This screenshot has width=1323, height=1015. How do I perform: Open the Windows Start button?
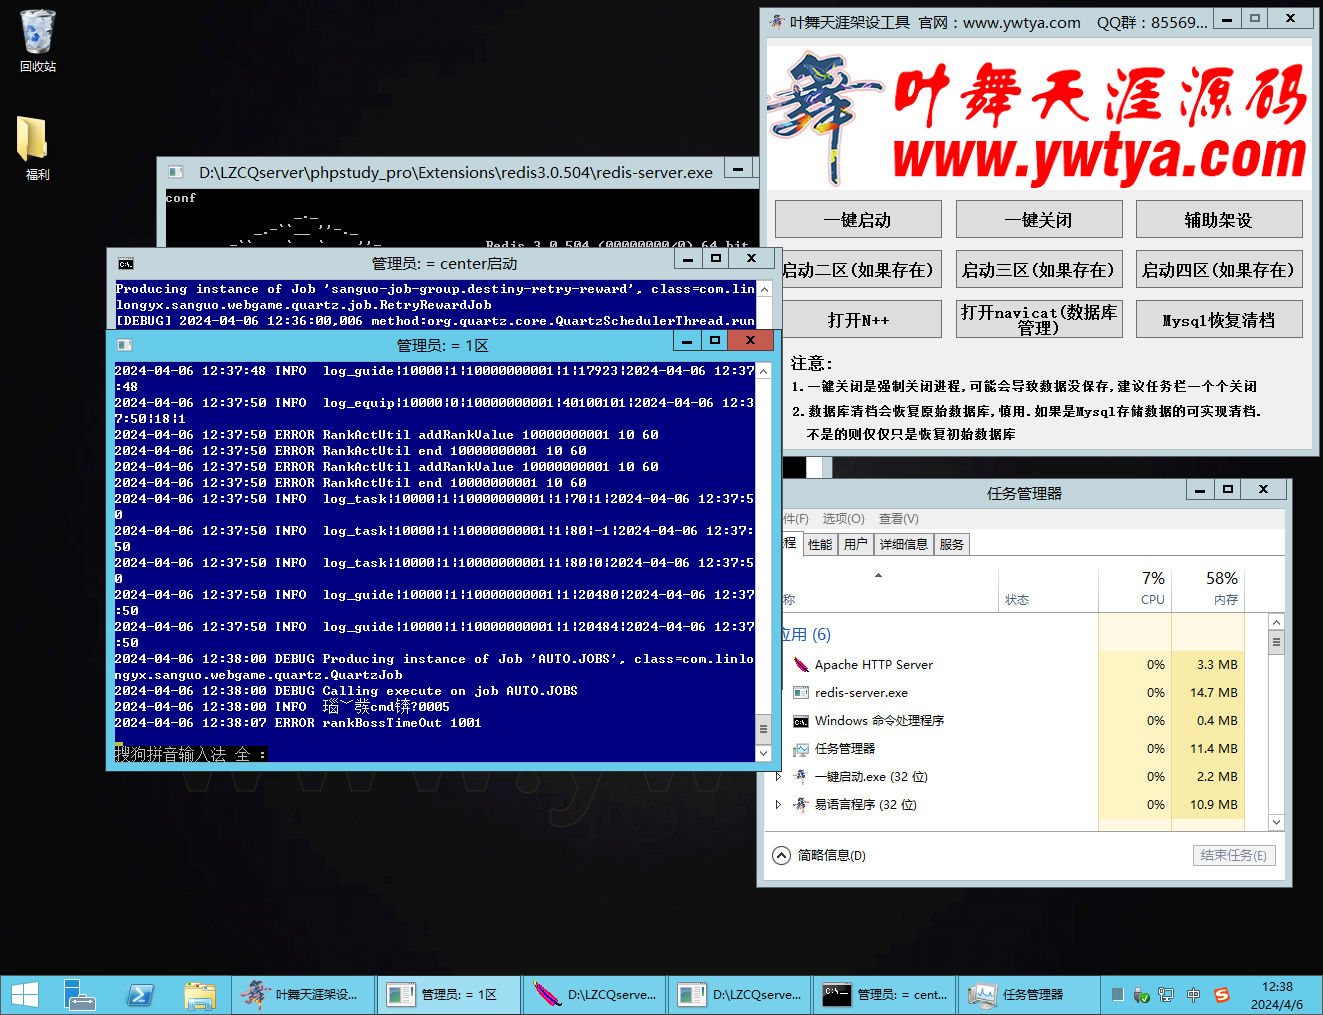25,995
